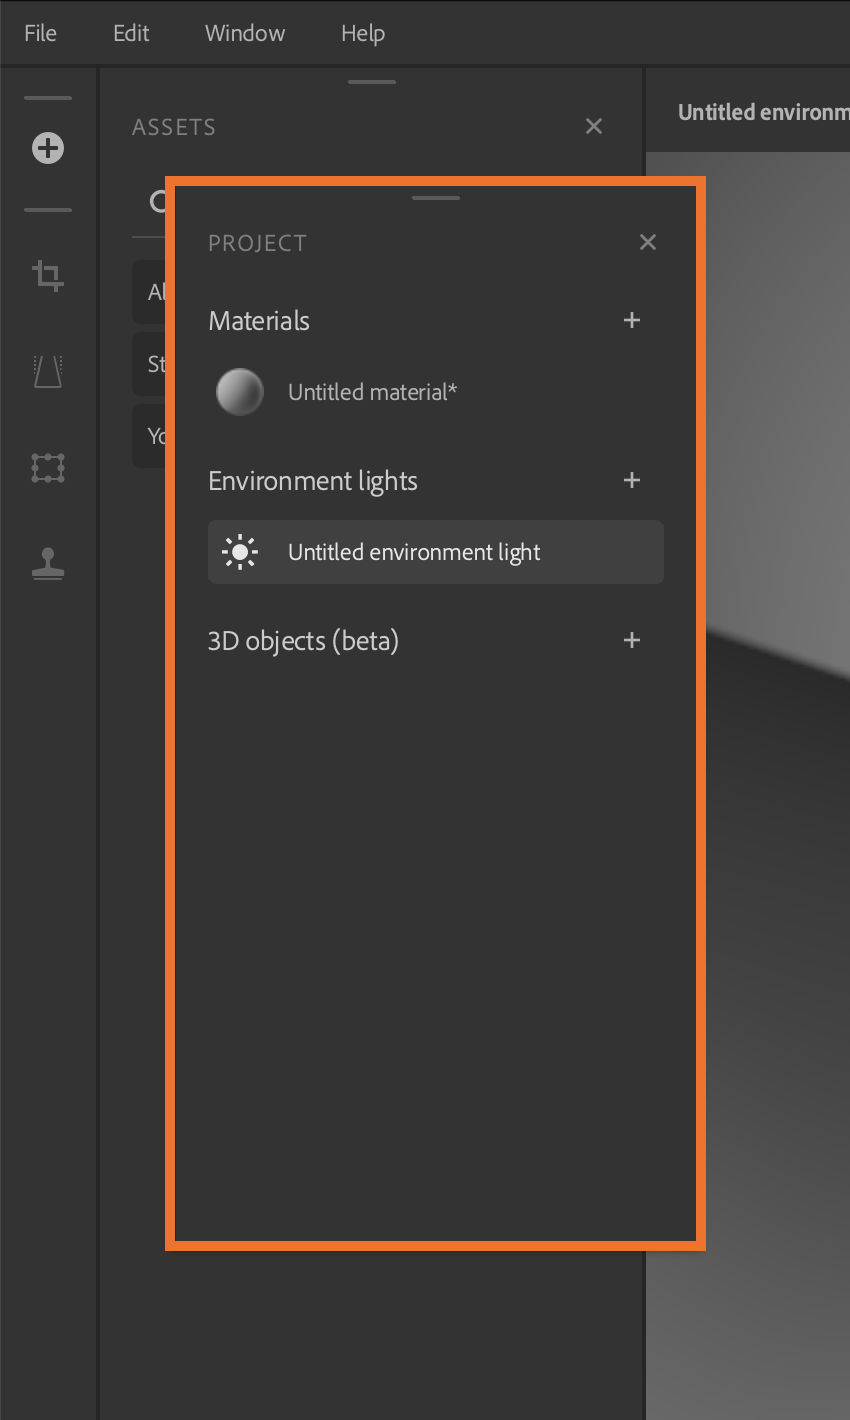Select the Transform bounding box tool

point(48,467)
